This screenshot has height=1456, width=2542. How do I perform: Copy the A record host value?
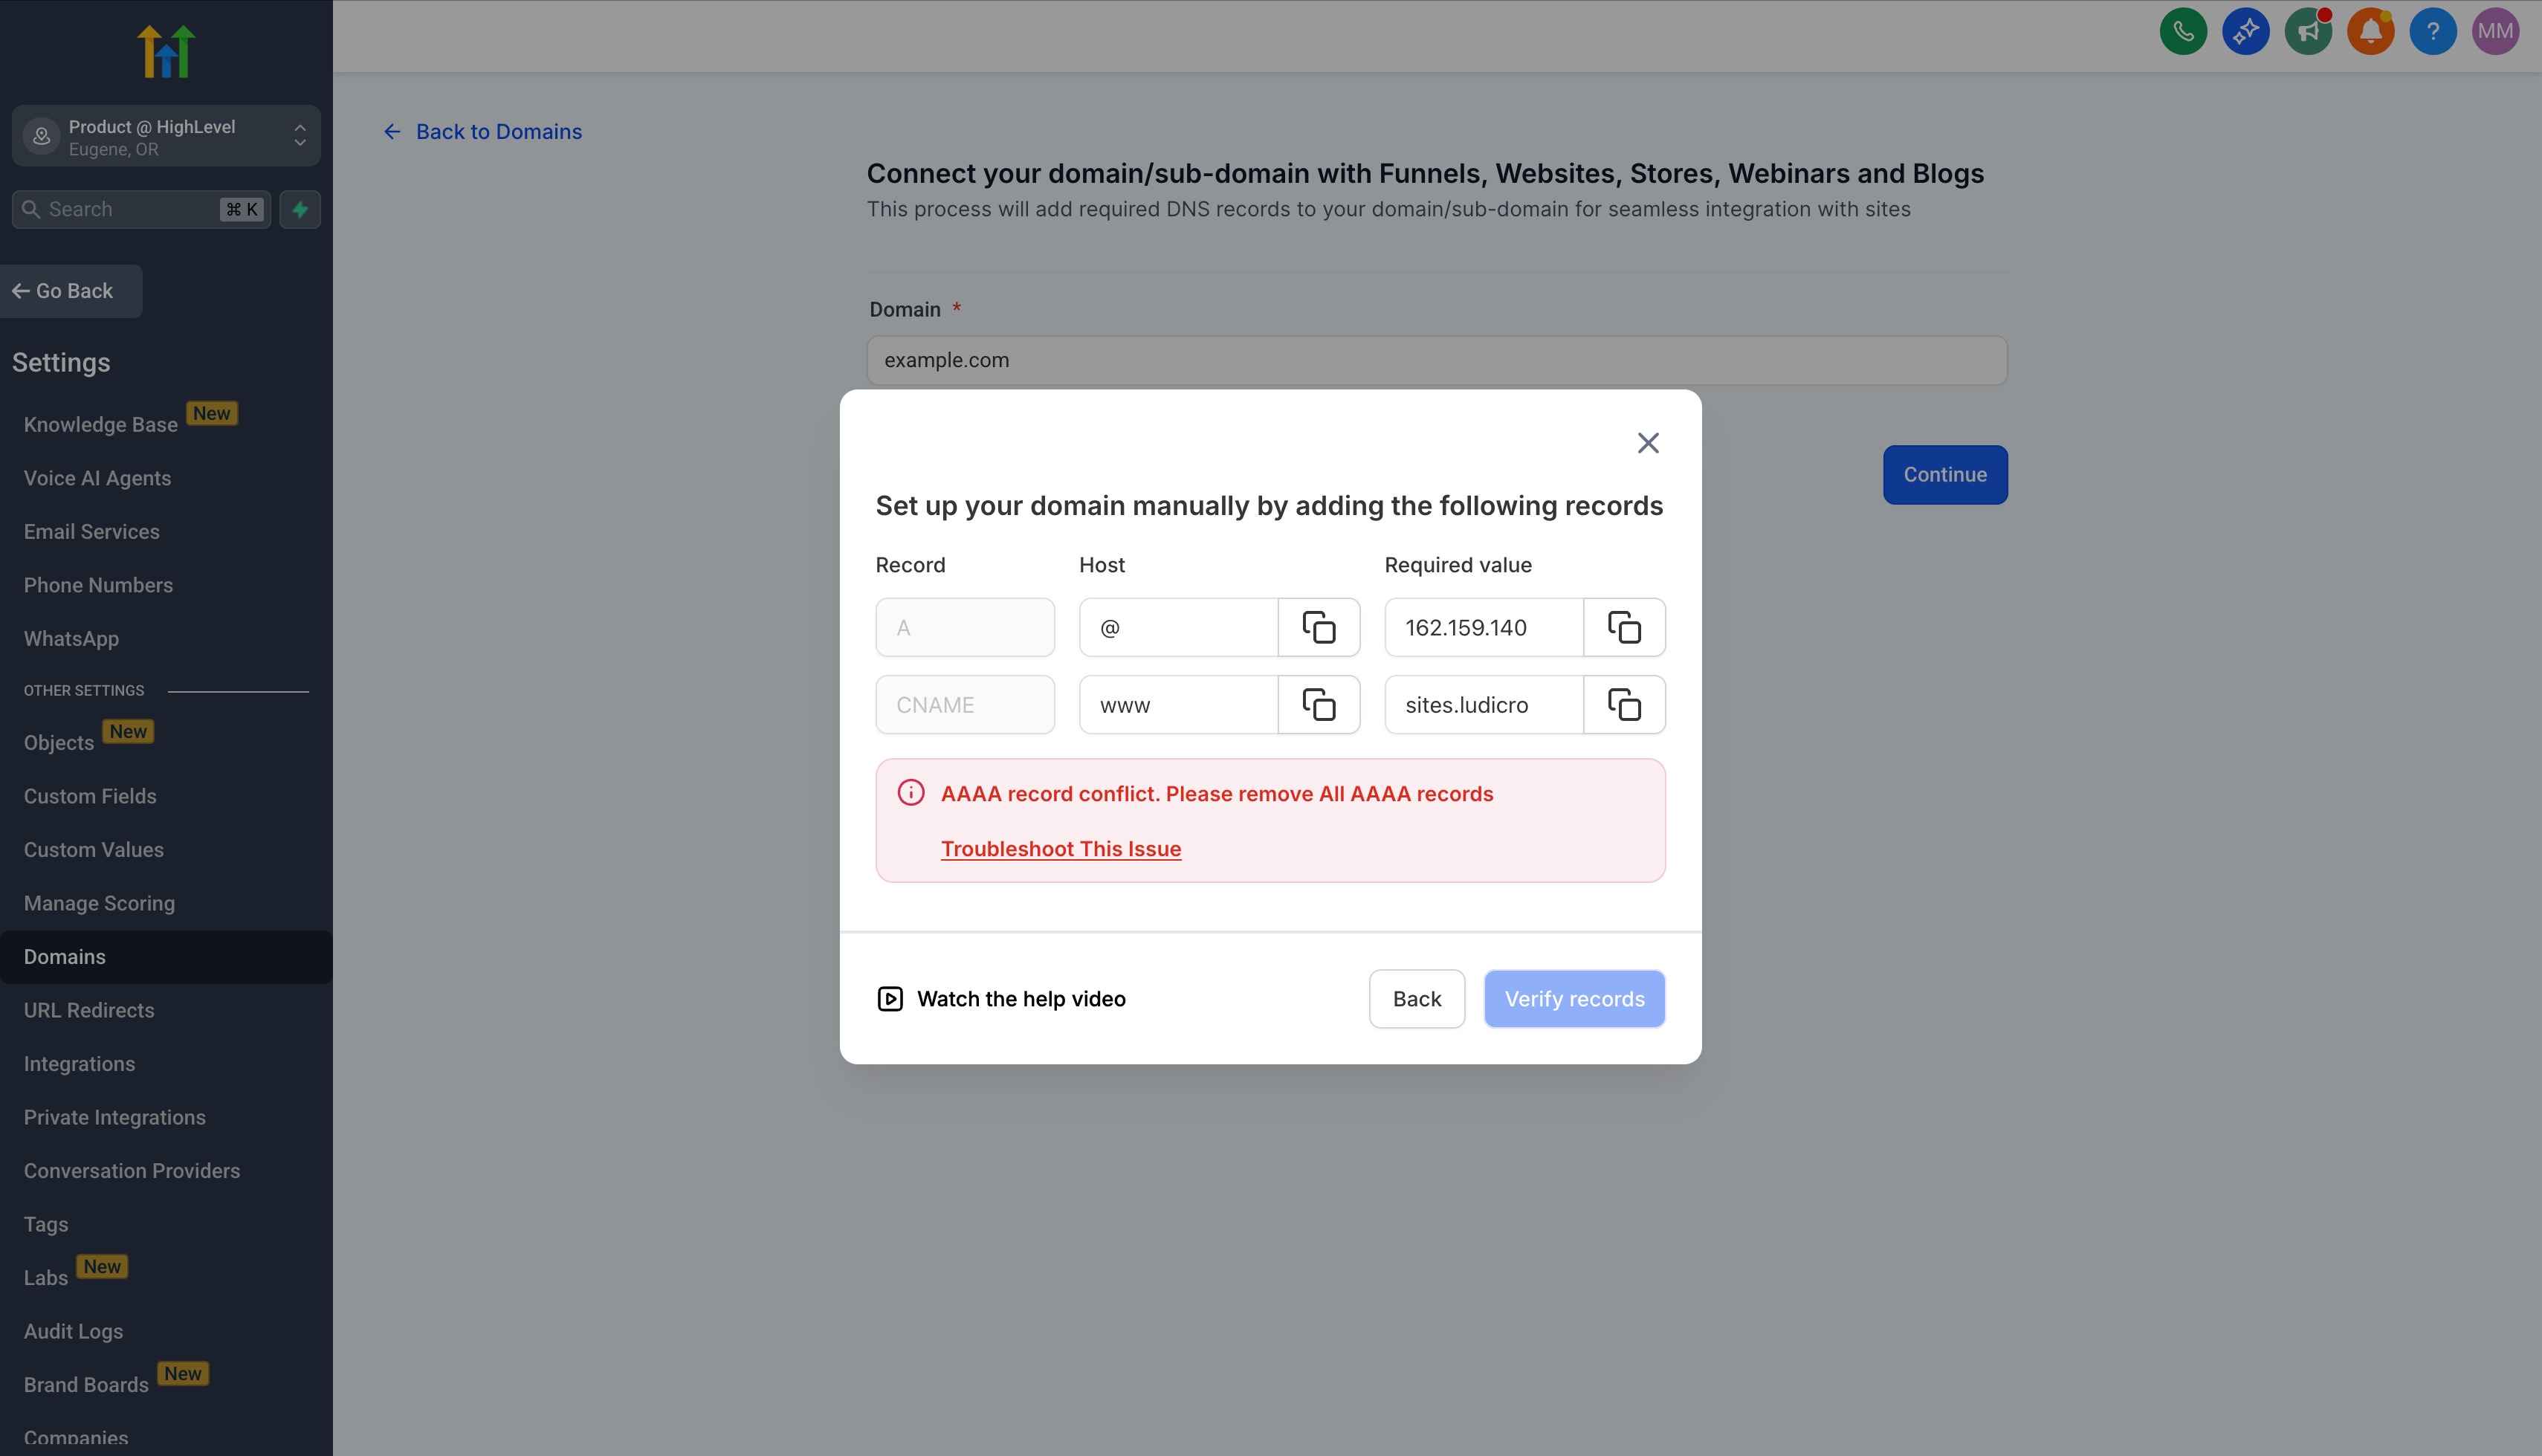coord(1318,627)
